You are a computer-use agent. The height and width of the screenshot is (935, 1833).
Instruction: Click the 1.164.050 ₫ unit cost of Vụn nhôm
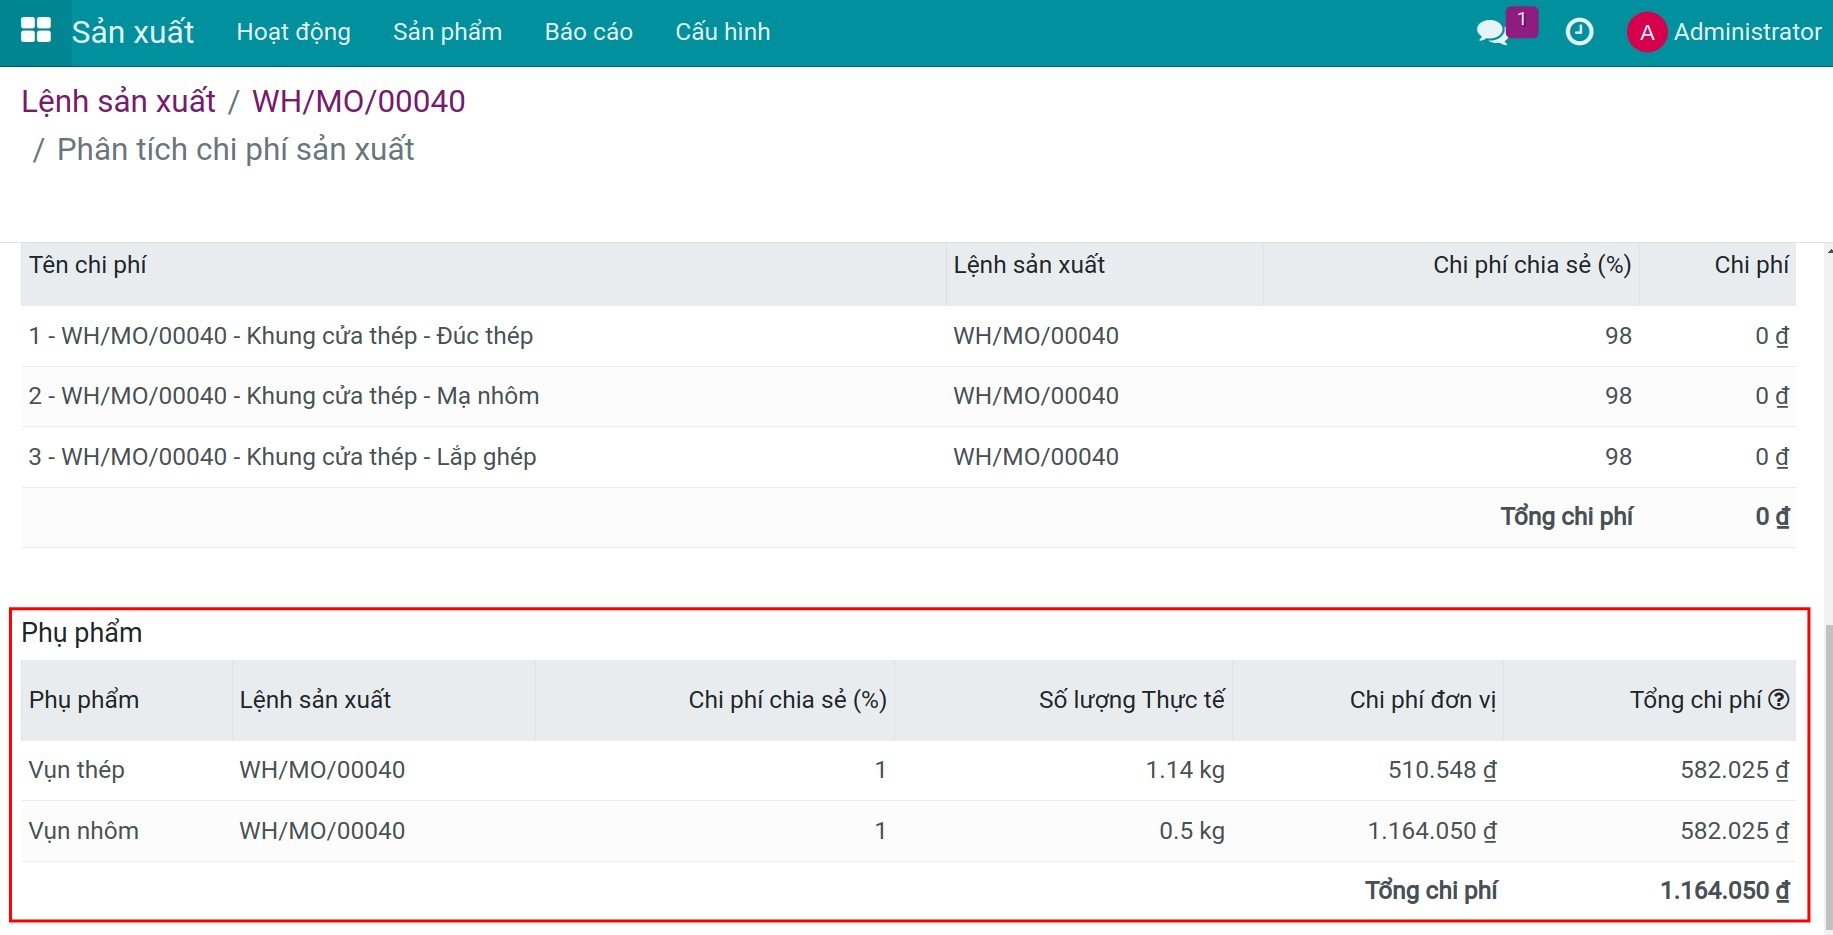(x=1432, y=831)
